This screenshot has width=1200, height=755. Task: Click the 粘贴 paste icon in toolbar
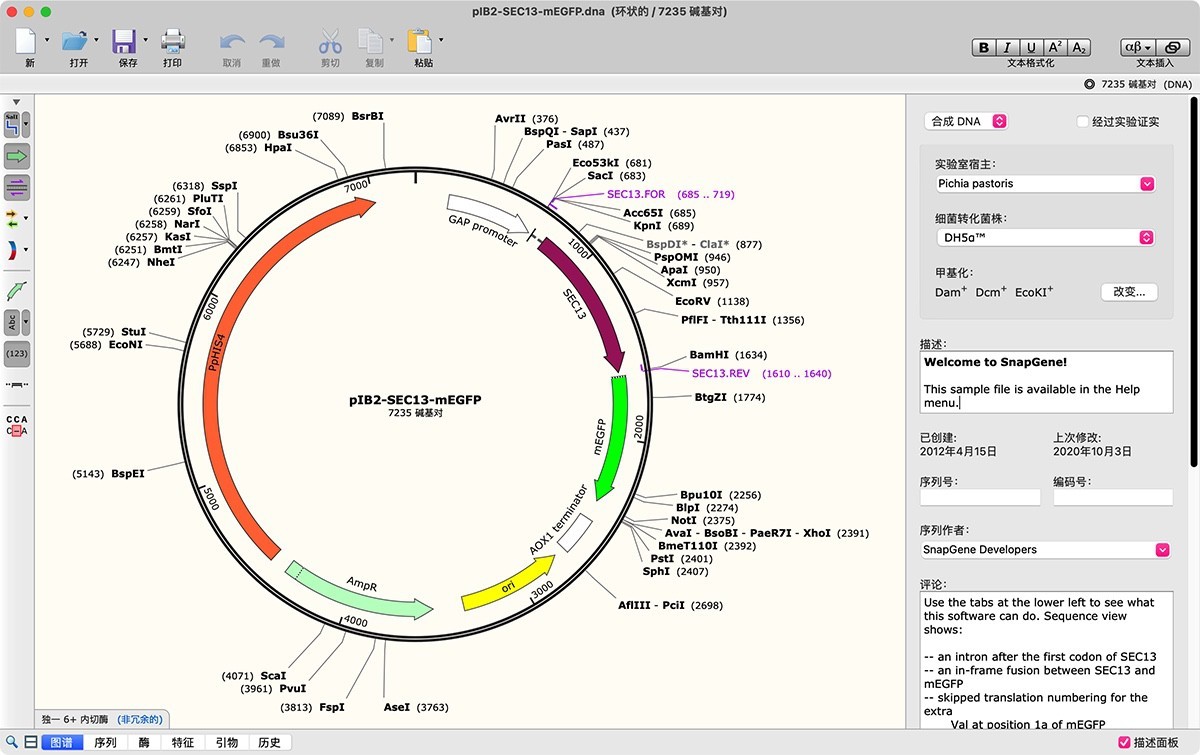click(421, 43)
